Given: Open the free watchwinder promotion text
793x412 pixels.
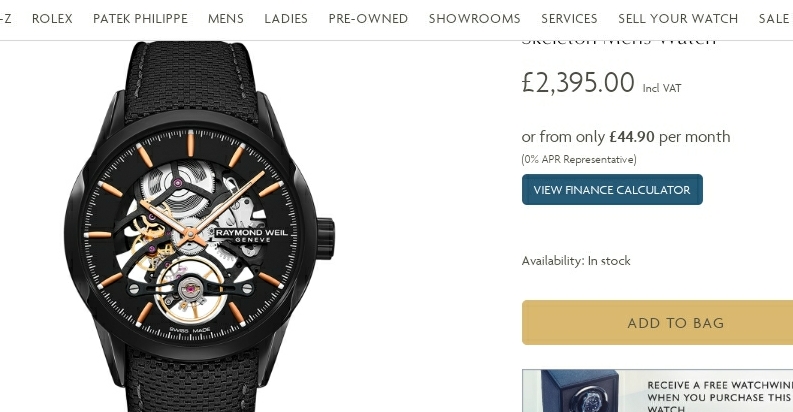Looking at the screenshot, I should [x=720, y=397].
